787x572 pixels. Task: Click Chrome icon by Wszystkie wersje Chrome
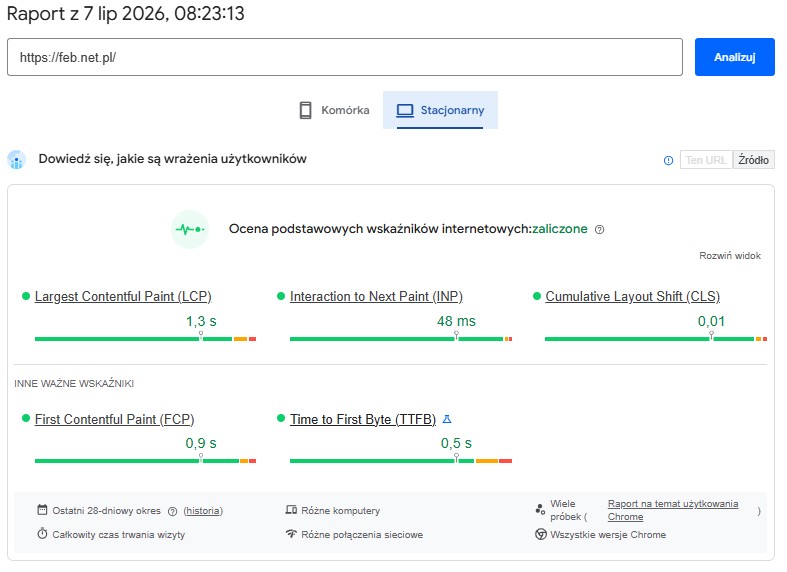pos(541,534)
